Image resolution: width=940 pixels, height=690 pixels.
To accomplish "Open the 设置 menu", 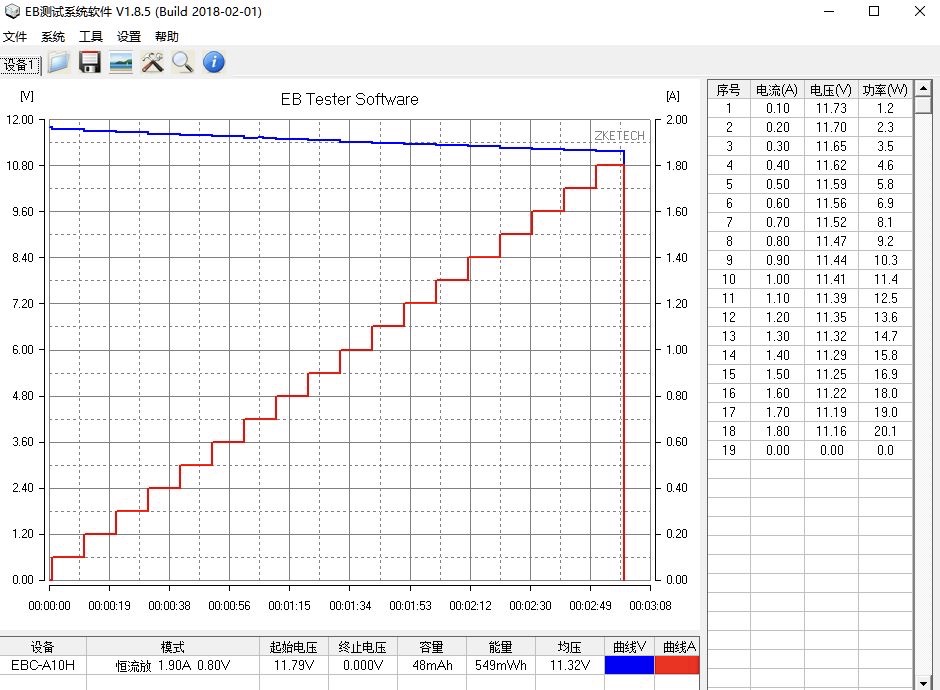I will point(129,37).
